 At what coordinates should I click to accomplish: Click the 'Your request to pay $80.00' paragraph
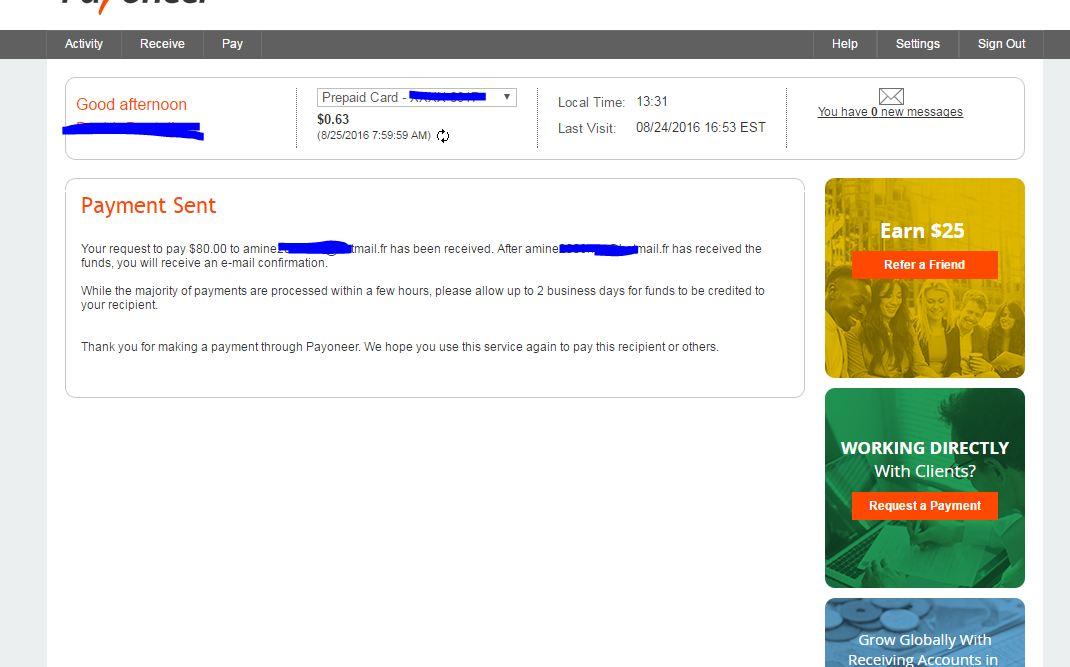click(x=421, y=256)
